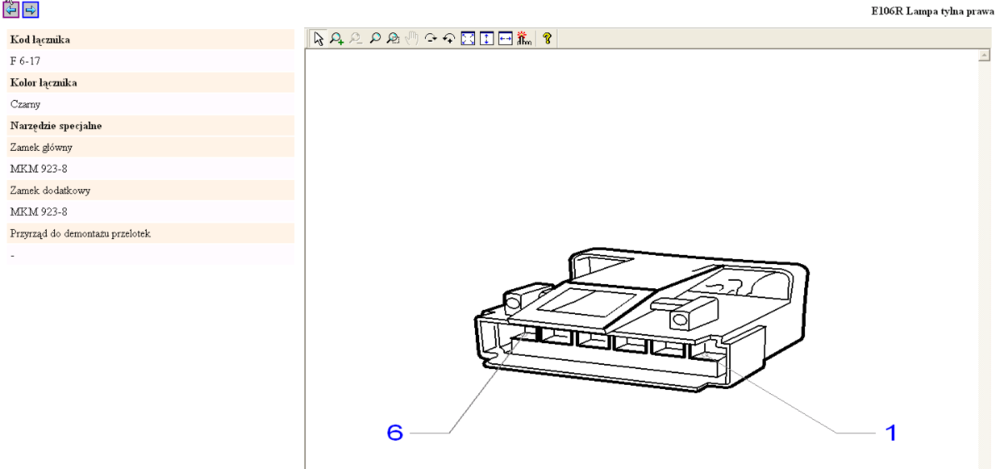
Task: Click pin number 1 label on diagram
Action: click(888, 433)
